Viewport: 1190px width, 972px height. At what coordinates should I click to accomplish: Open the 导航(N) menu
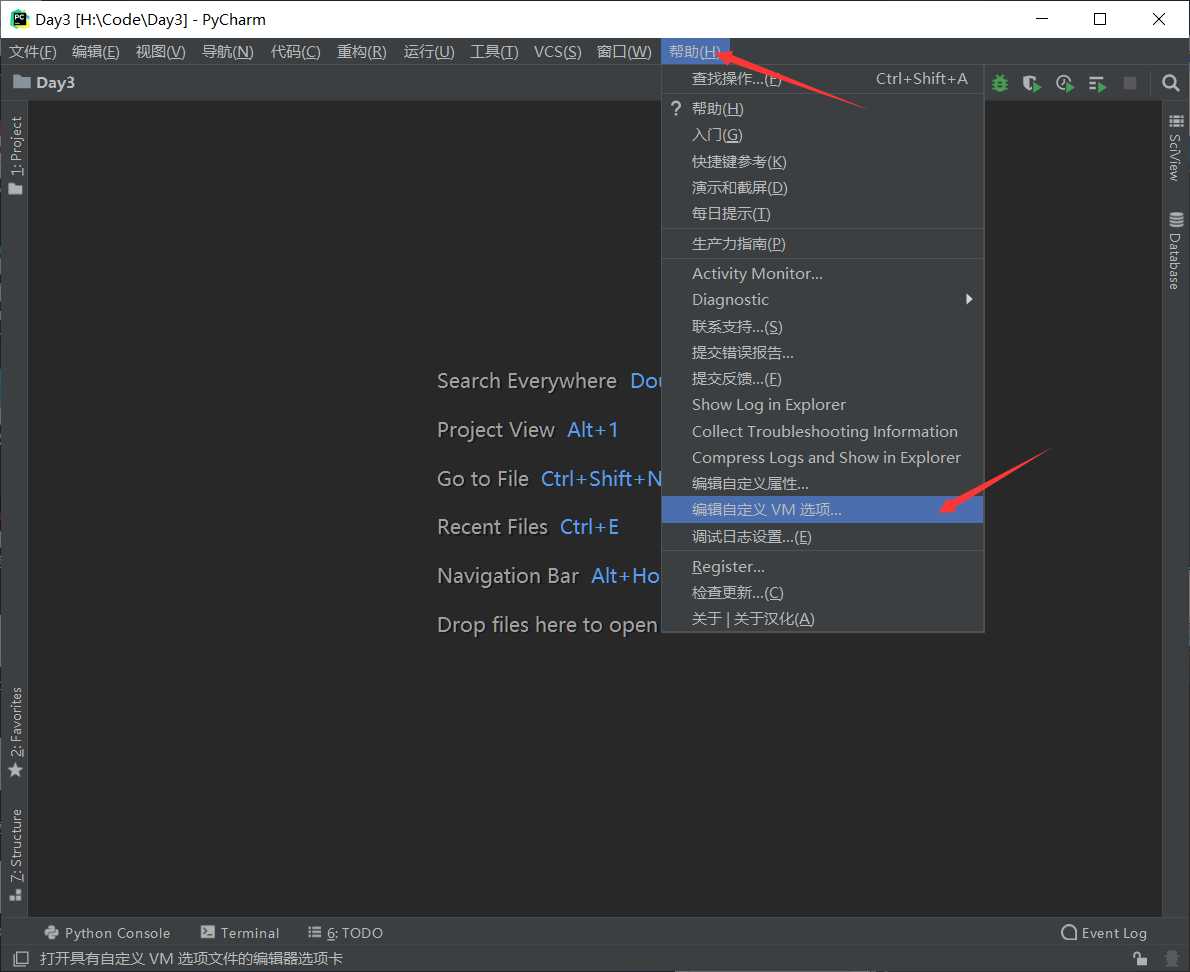[x=228, y=52]
